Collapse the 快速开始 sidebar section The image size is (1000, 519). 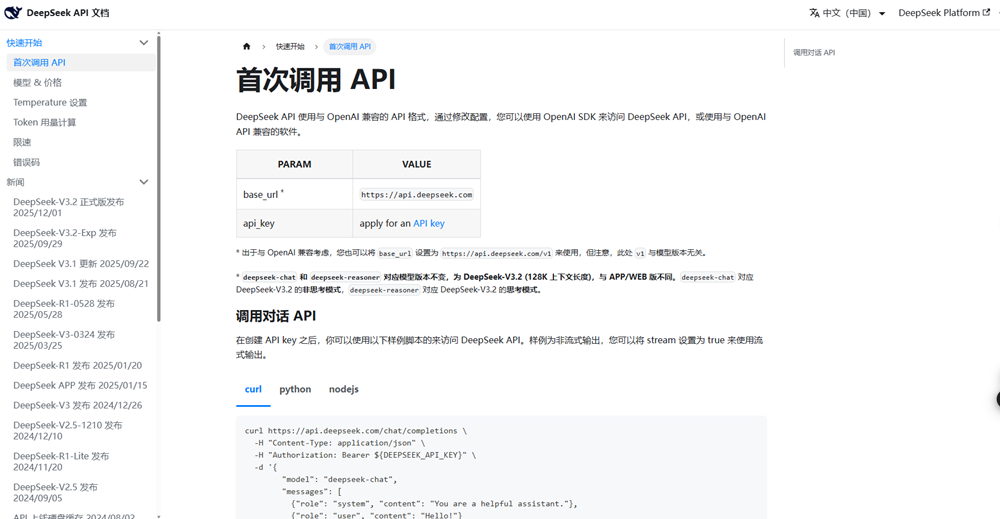pos(143,43)
